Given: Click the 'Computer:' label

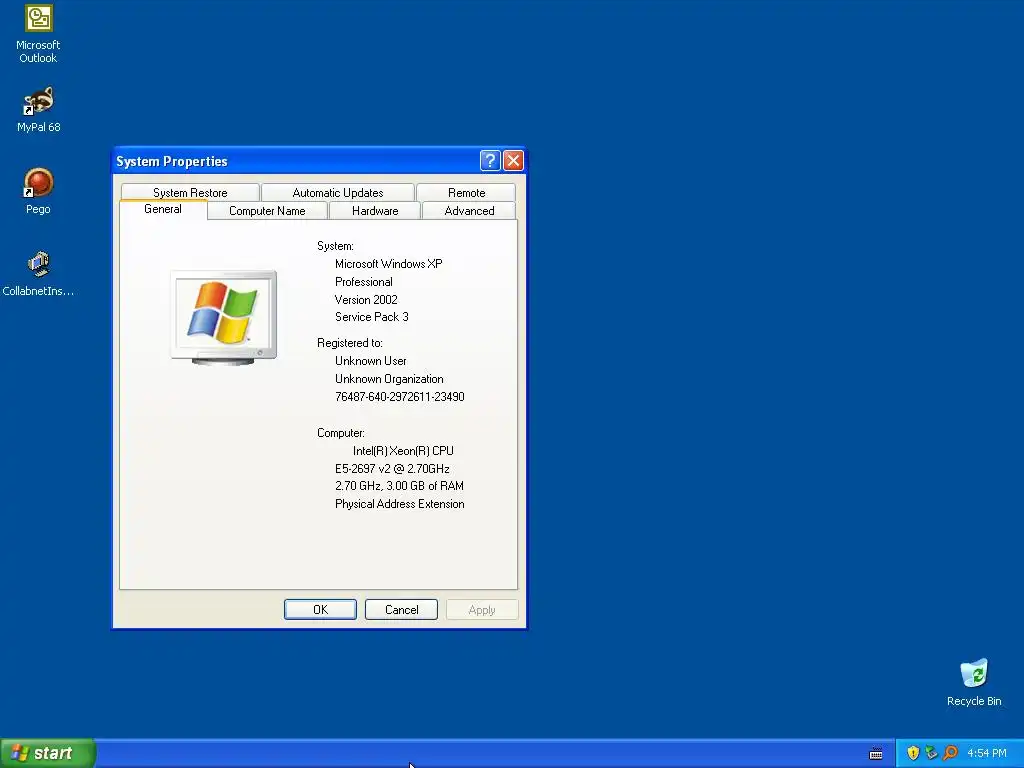Looking at the screenshot, I should (x=341, y=433).
